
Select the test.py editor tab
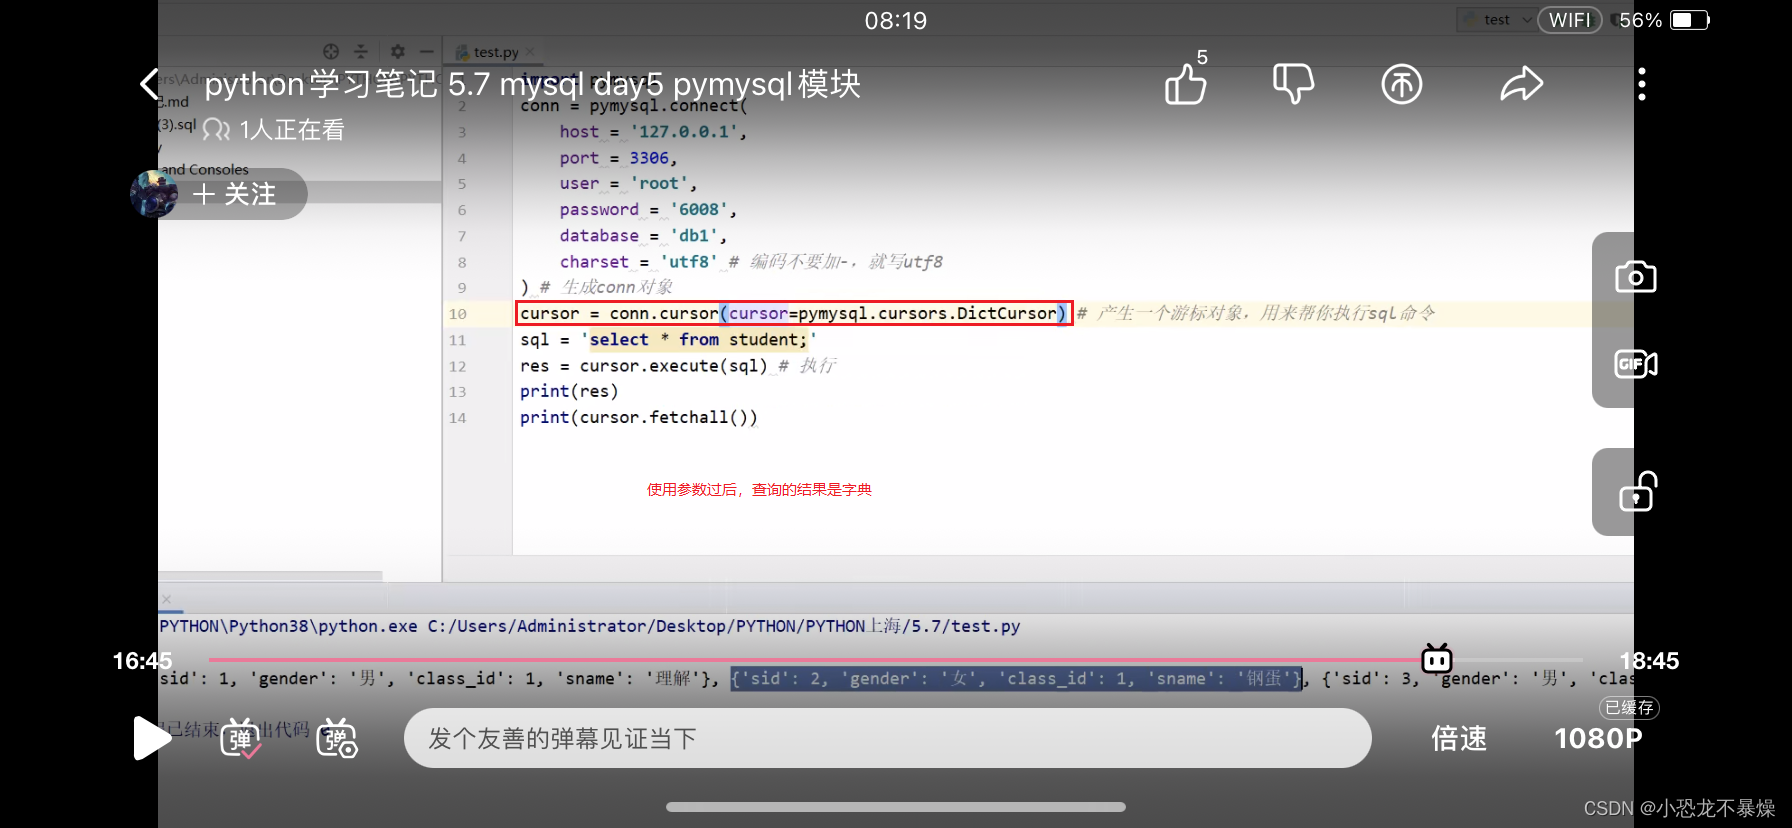tap(495, 52)
